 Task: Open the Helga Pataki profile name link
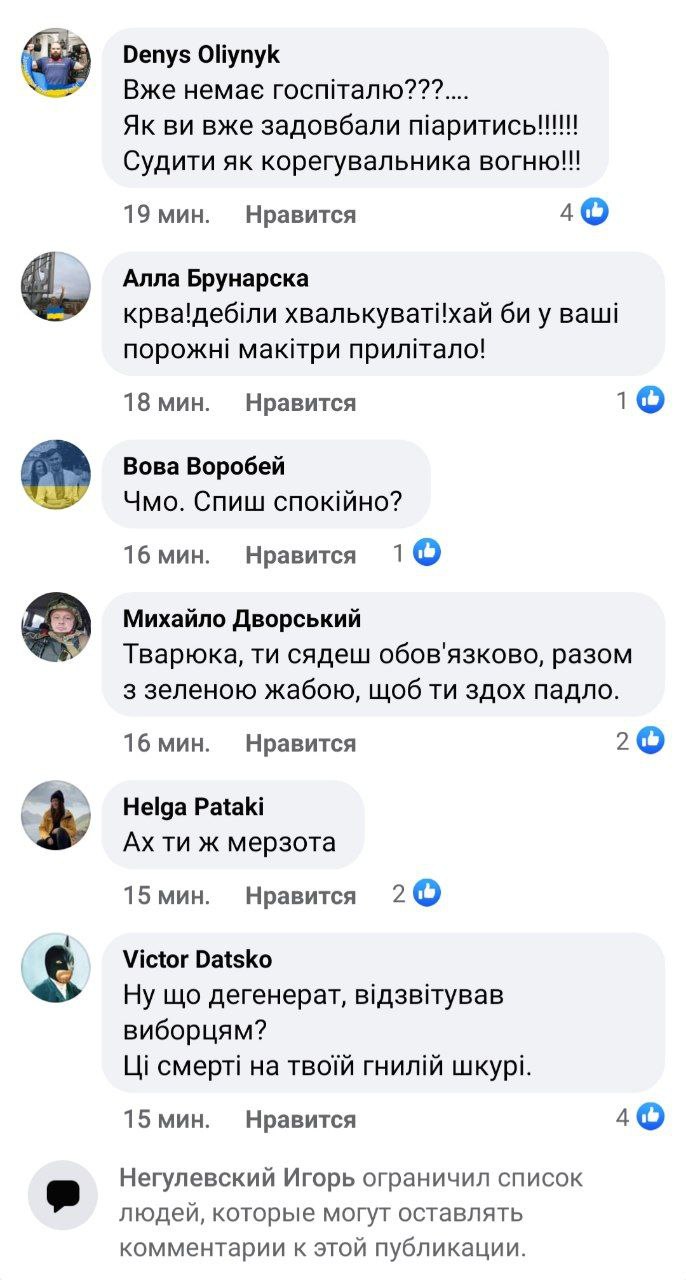(193, 807)
